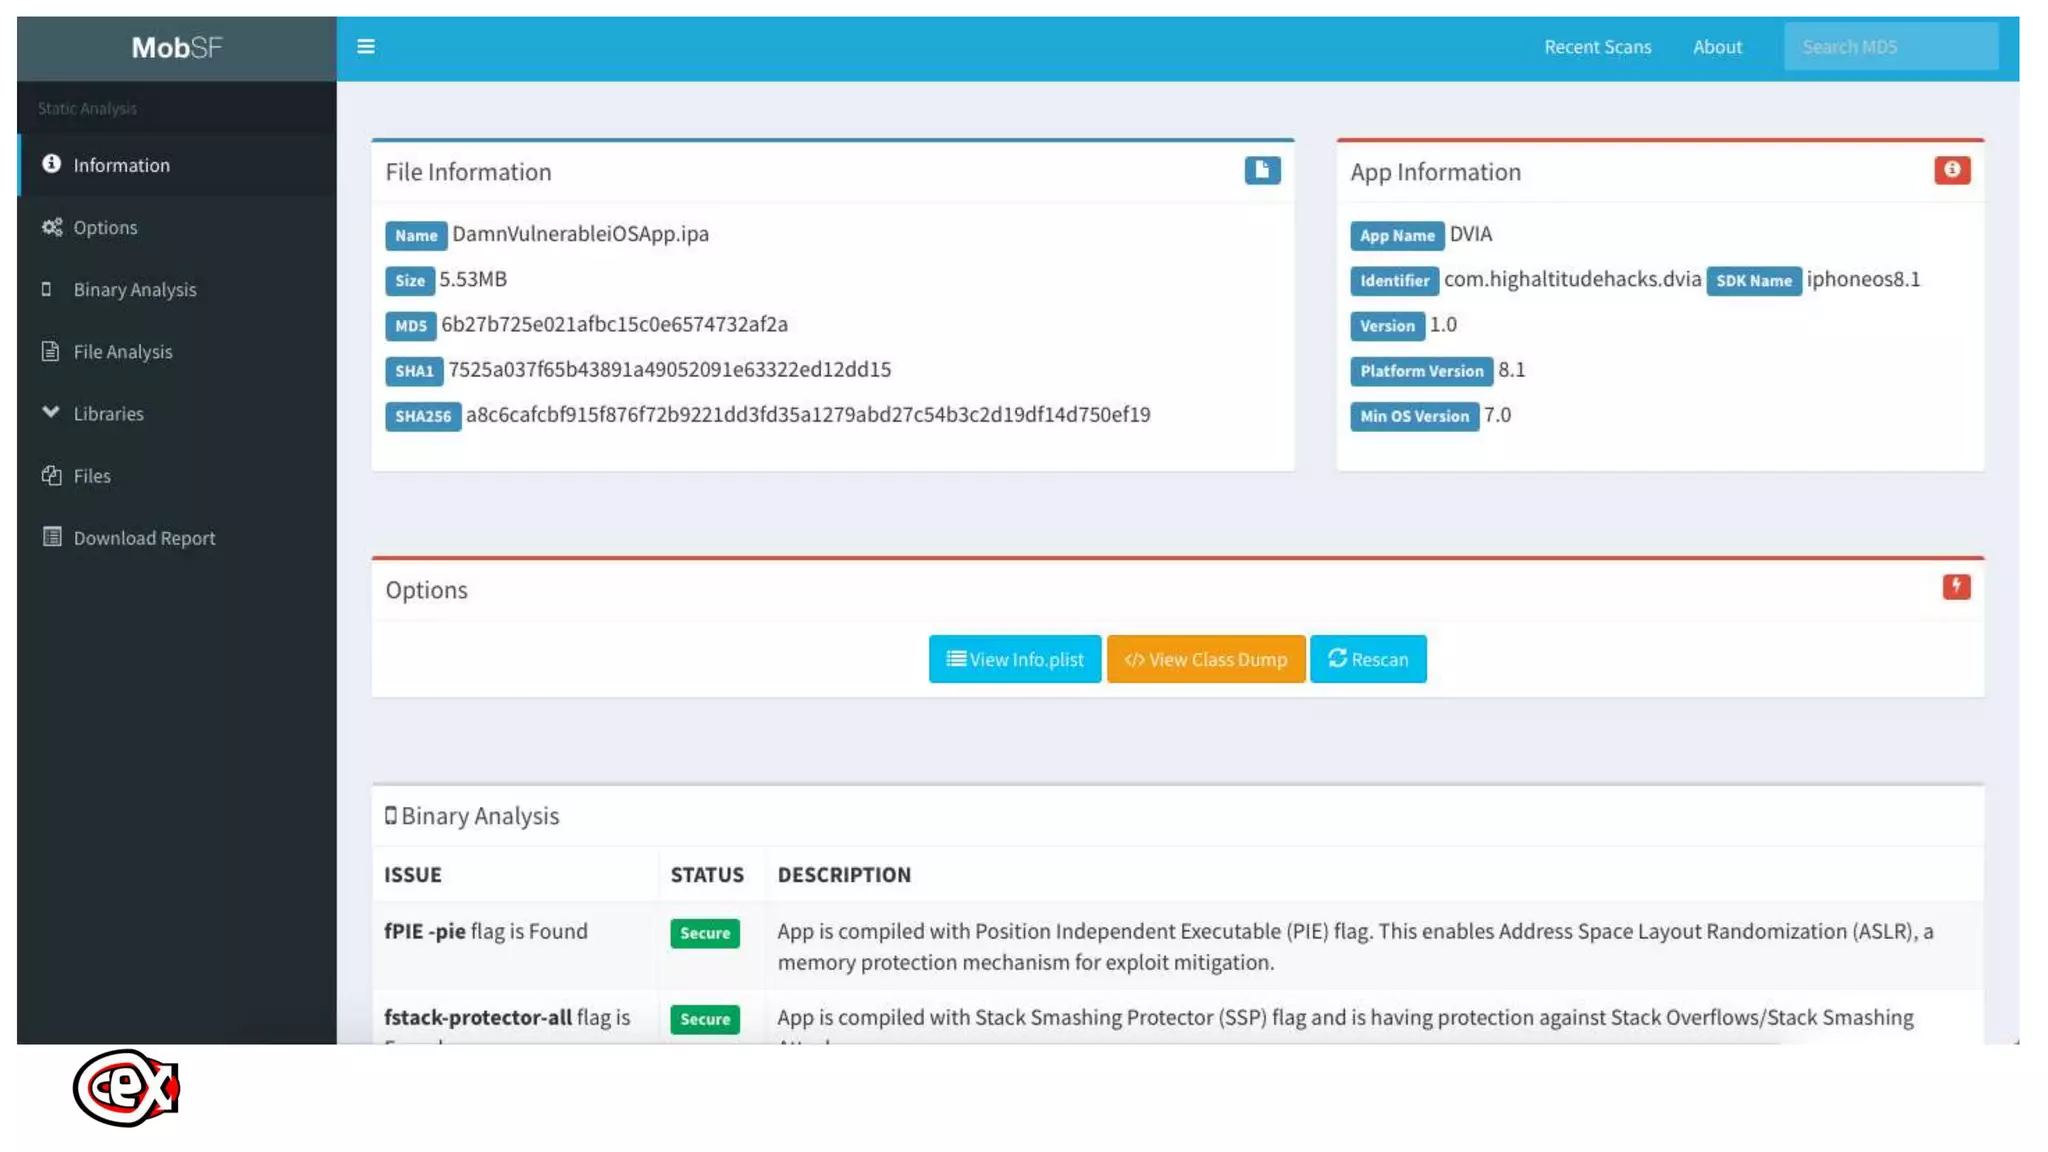This screenshot has width=2048, height=1152.
Task: Click the STATUS column header
Action: pos(706,875)
